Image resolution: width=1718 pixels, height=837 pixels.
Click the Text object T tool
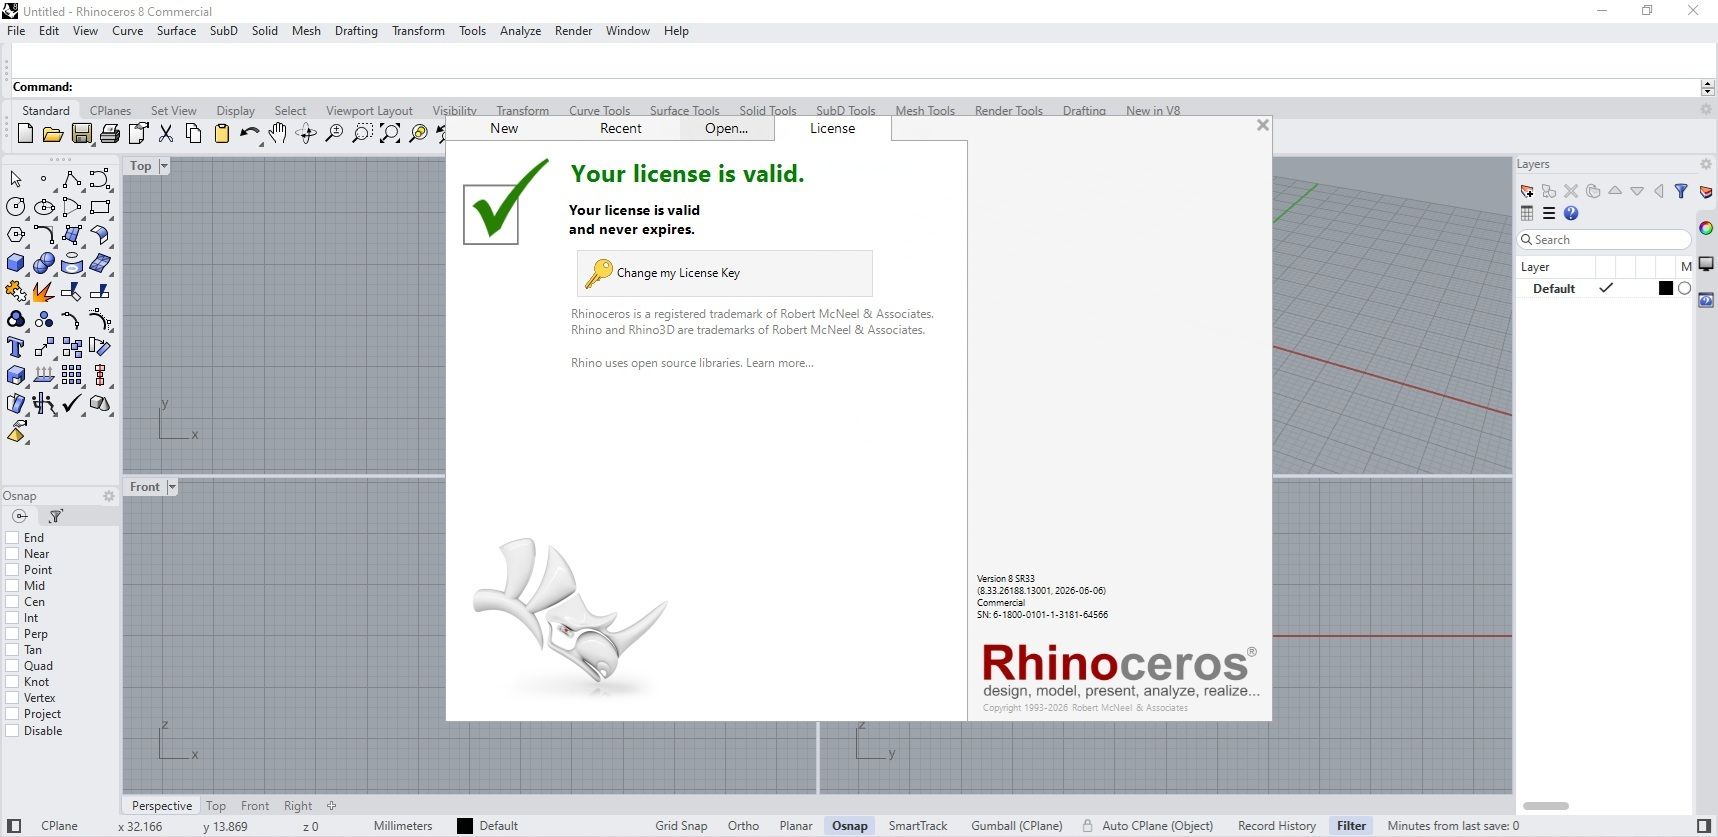pyautogui.click(x=16, y=347)
